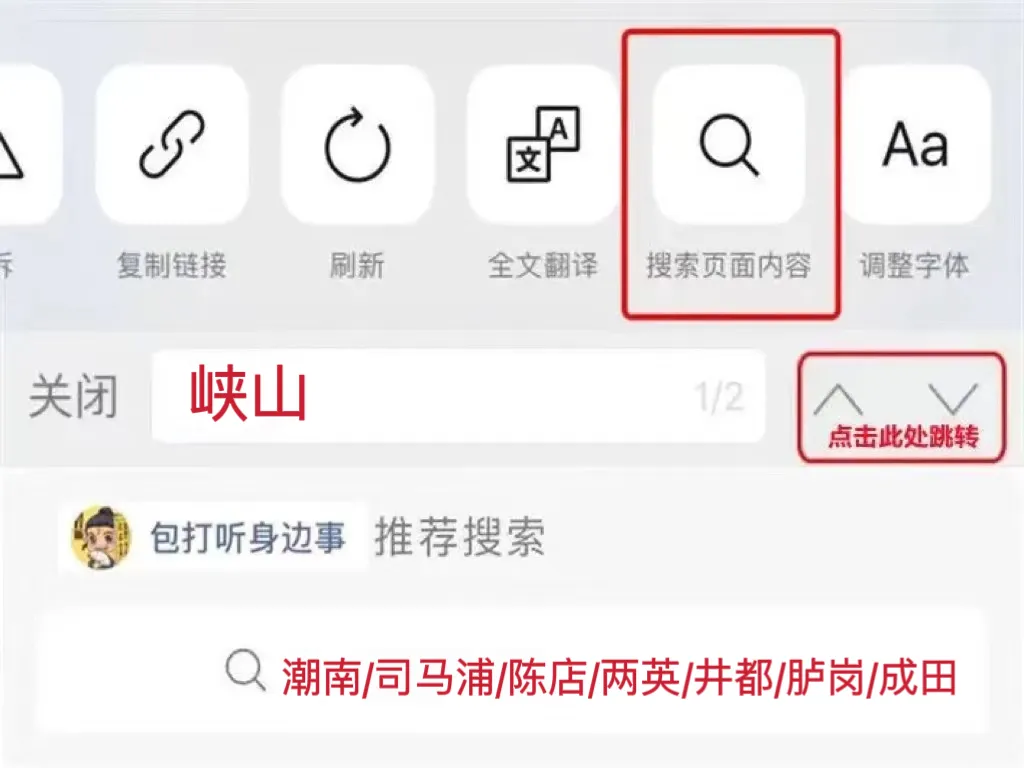Screen dimensions: 1024x768
Task: Open the Aa adjust font icon
Action: (x=915, y=144)
